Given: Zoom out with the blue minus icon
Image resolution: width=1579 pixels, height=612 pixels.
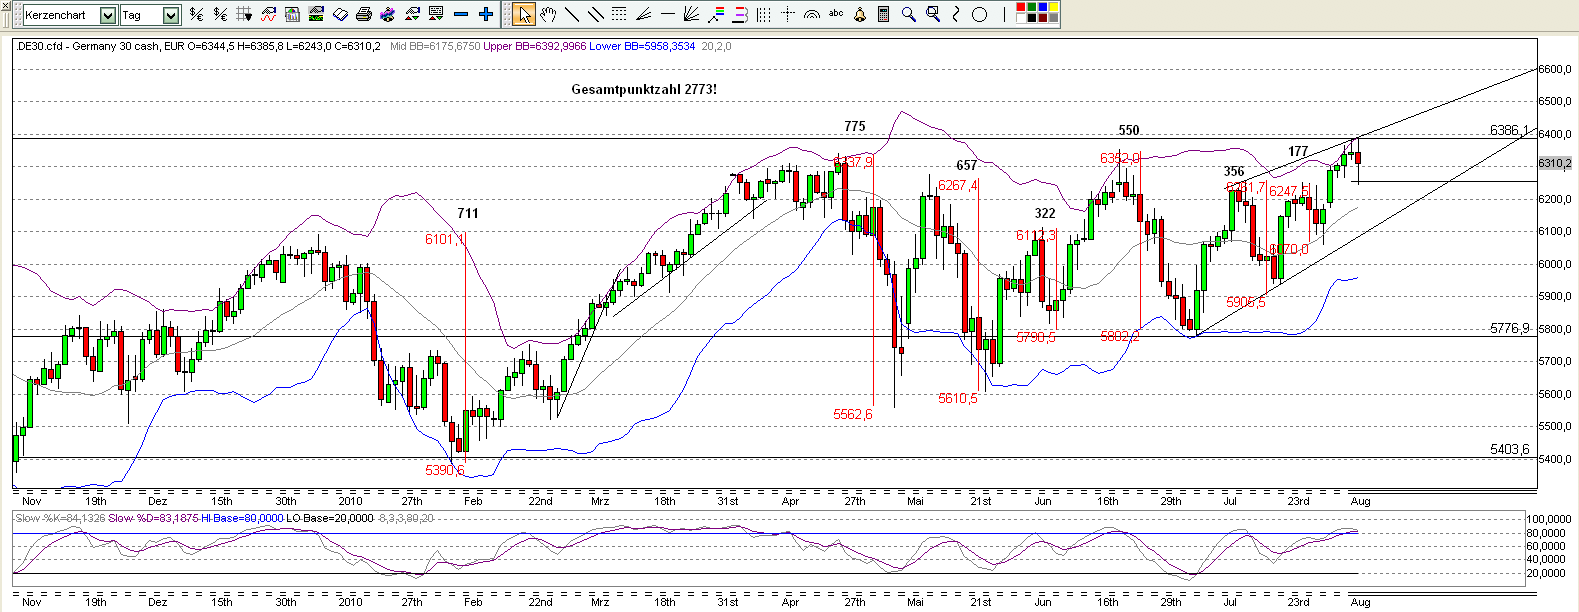Looking at the screenshot, I should click(460, 14).
